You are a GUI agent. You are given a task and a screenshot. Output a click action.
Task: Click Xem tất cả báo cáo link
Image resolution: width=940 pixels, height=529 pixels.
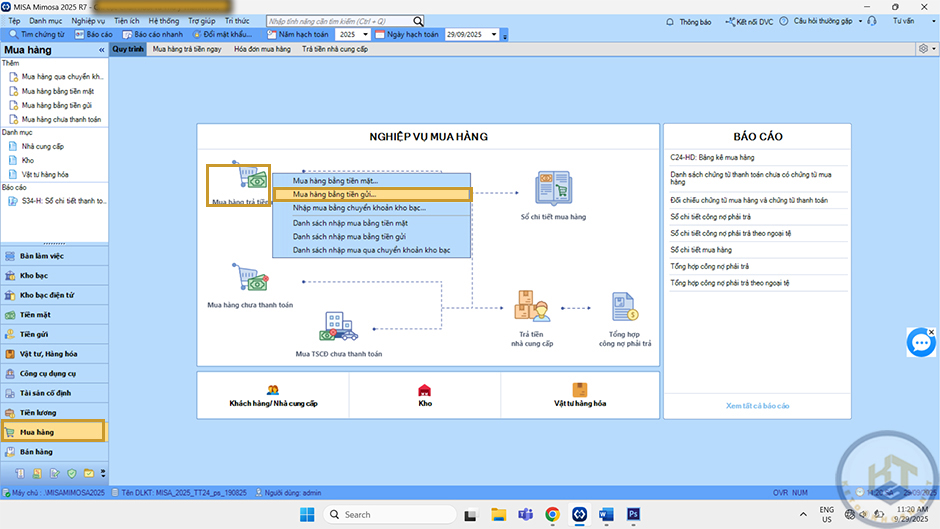pos(757,406)
